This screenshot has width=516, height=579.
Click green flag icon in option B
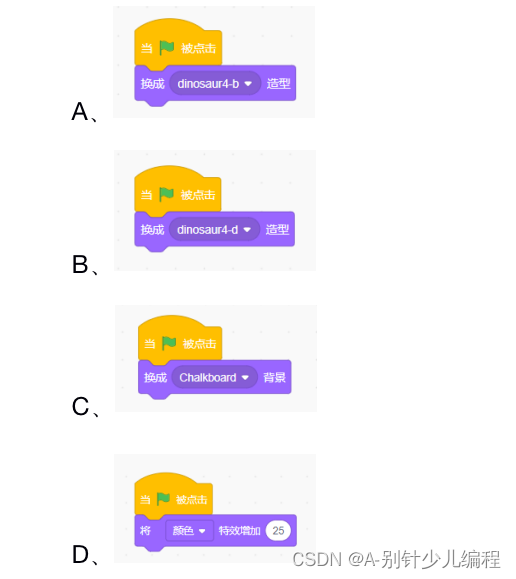point(166,194)
